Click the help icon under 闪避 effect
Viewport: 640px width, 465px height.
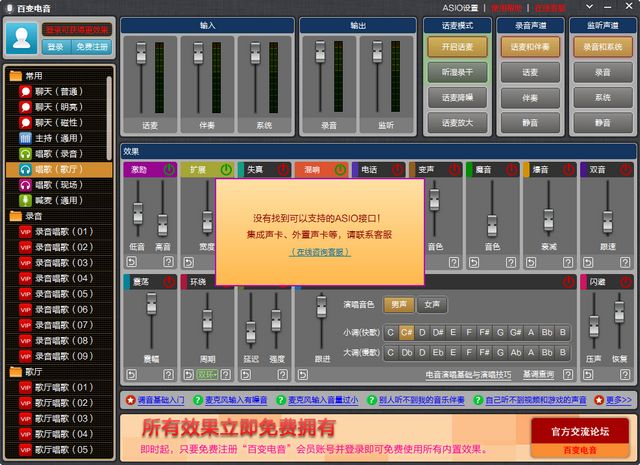(x=626, y=372)
